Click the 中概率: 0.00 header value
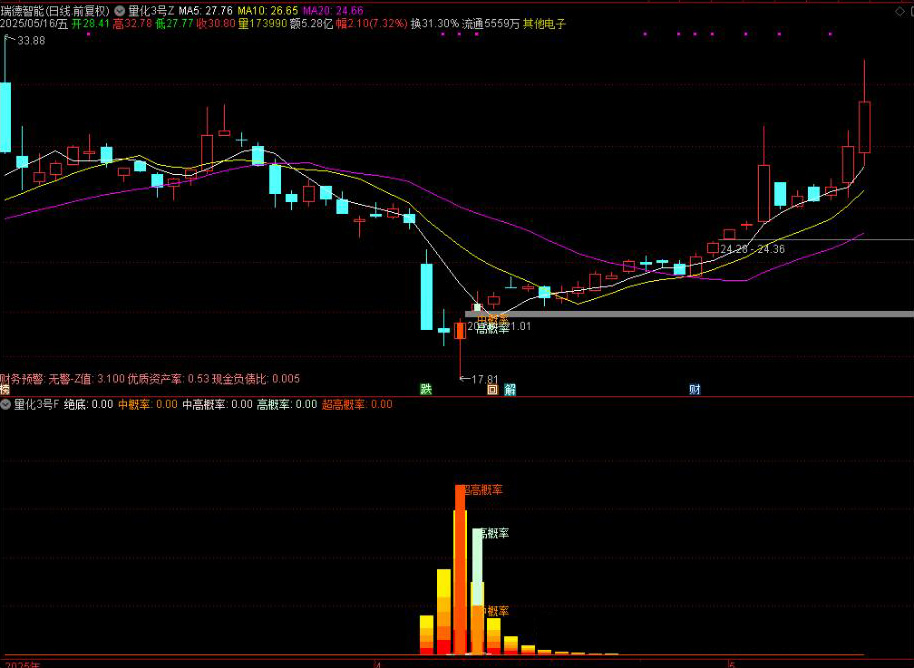The image size is (914, 668). (148, 404)
